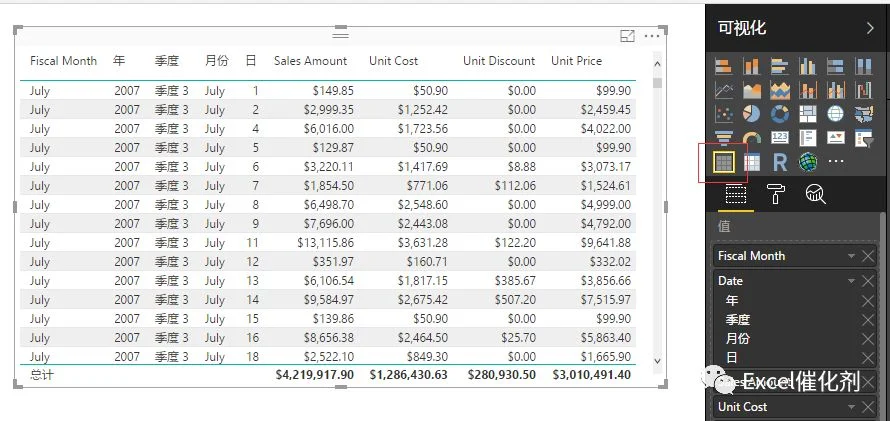Image resolution: width=890 pixels, height=421 pixels.
Task: Sort by Unit Price column header
Action: pyautogui.click(x=577, y=61)
